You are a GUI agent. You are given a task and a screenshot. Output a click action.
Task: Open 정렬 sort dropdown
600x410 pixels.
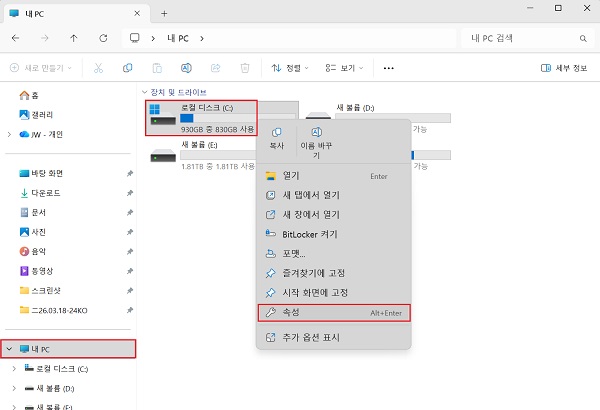pyautogui.click(x=290, y=68)
